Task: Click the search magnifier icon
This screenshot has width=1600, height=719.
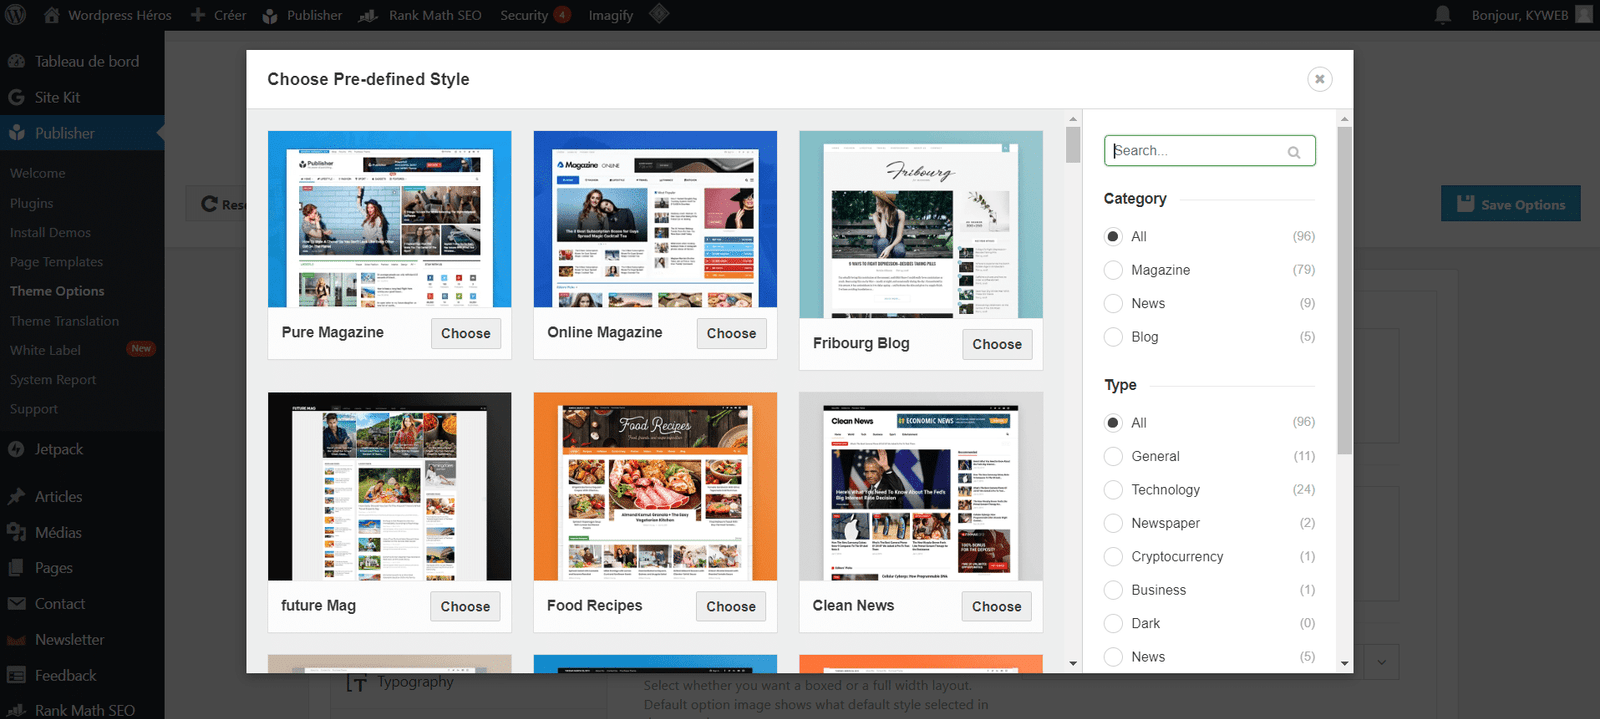Action: [1294, 152]
